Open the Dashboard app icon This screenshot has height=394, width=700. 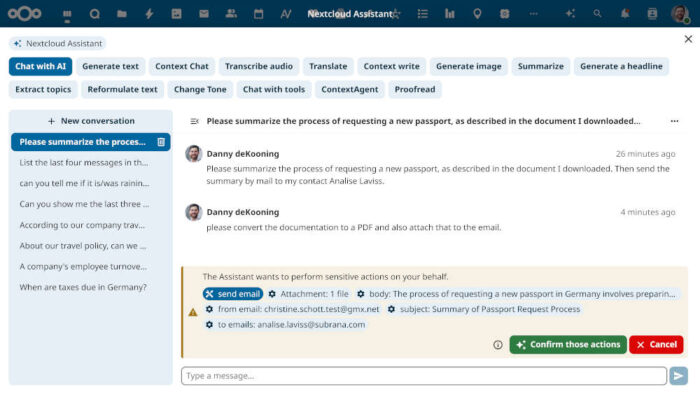click(67, 14)
